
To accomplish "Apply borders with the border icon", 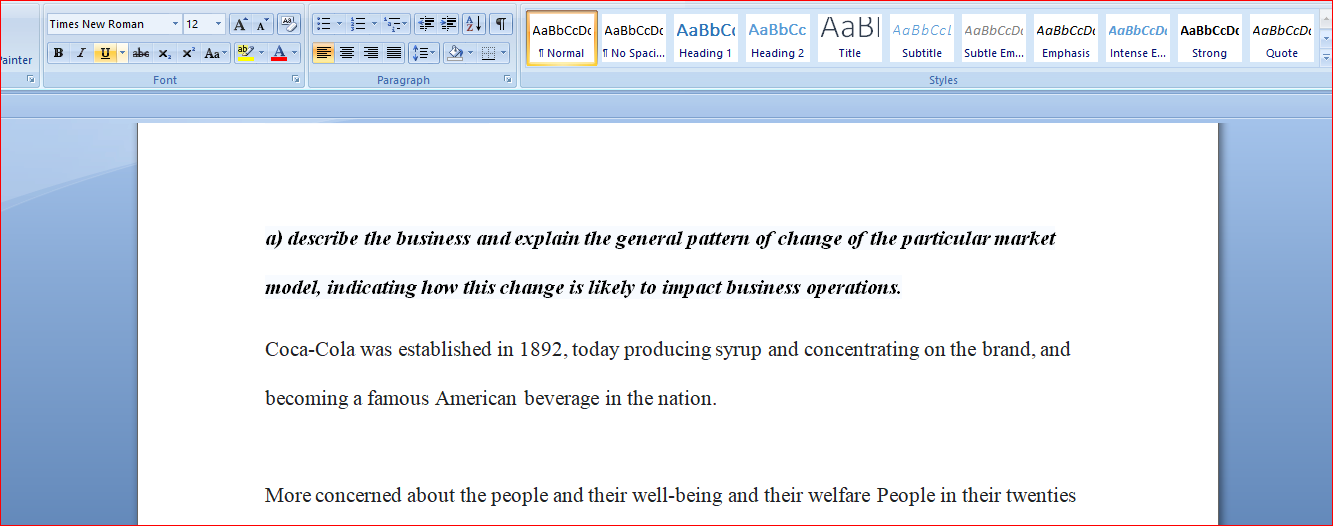I will click(488, 53).
